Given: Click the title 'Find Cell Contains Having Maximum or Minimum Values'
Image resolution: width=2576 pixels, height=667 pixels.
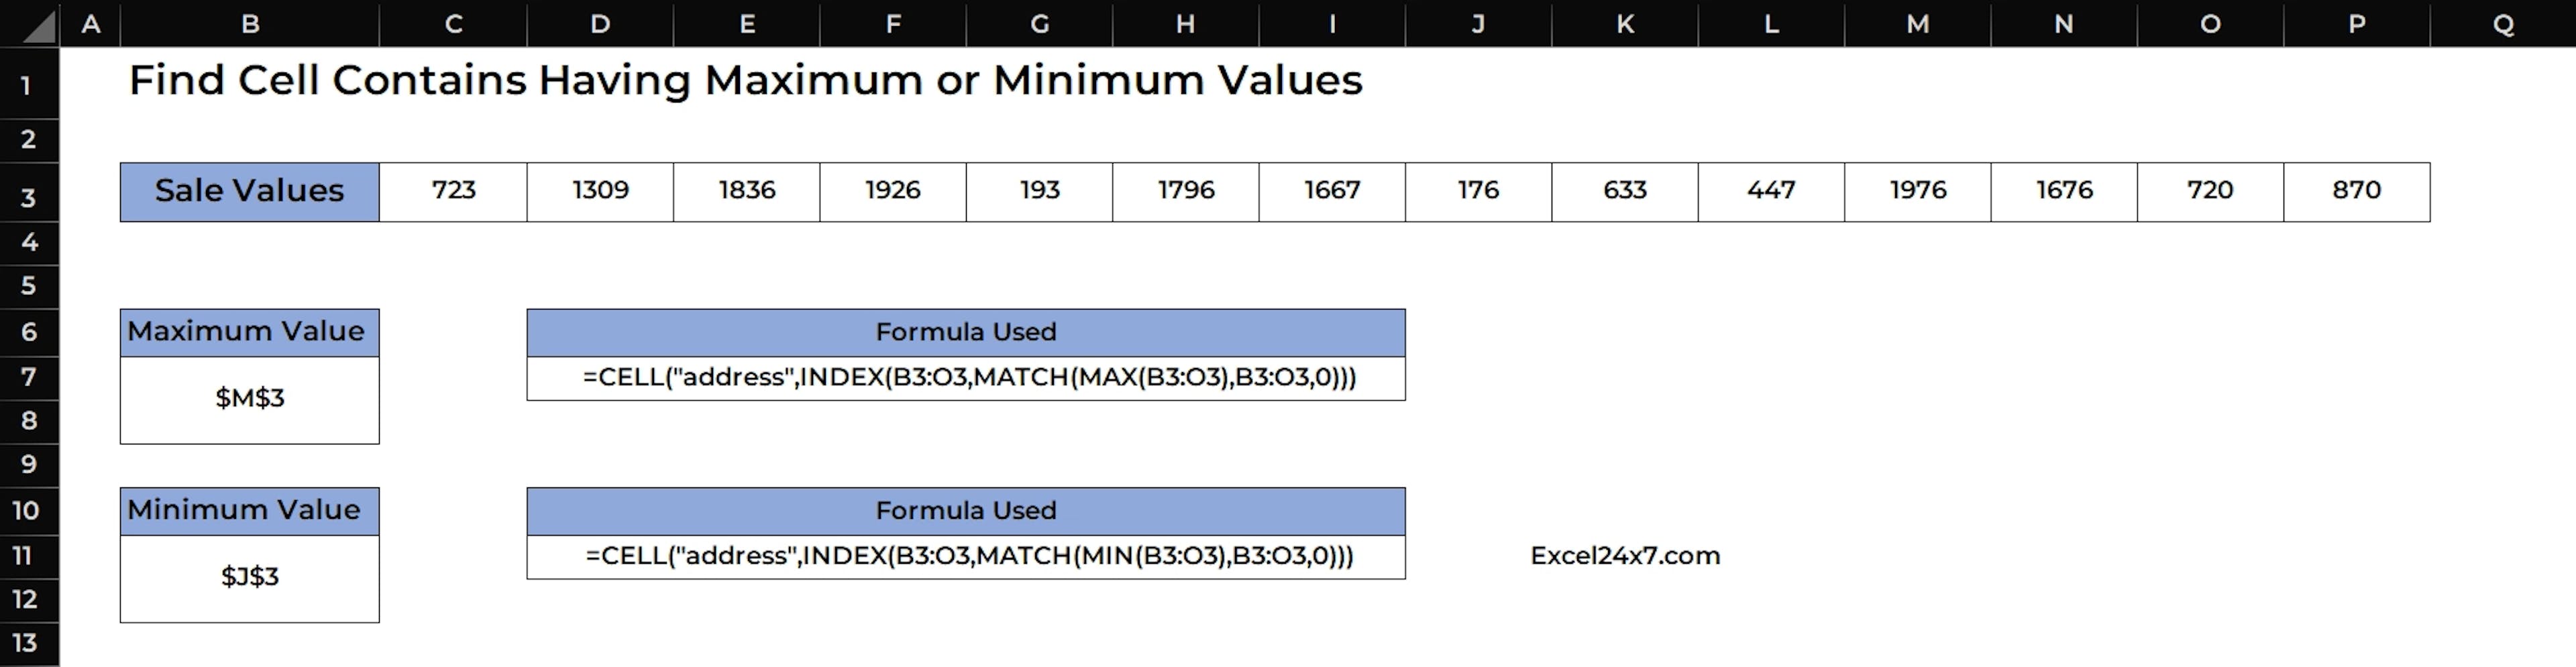Looking at the screenshot, I should pos(745,80).
